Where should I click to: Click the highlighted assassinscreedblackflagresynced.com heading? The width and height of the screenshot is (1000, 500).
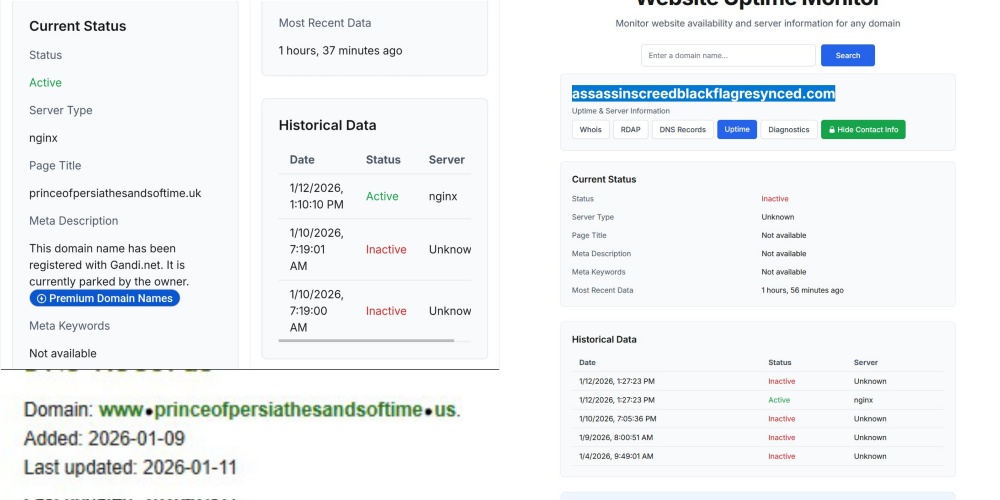pos(703,94)
